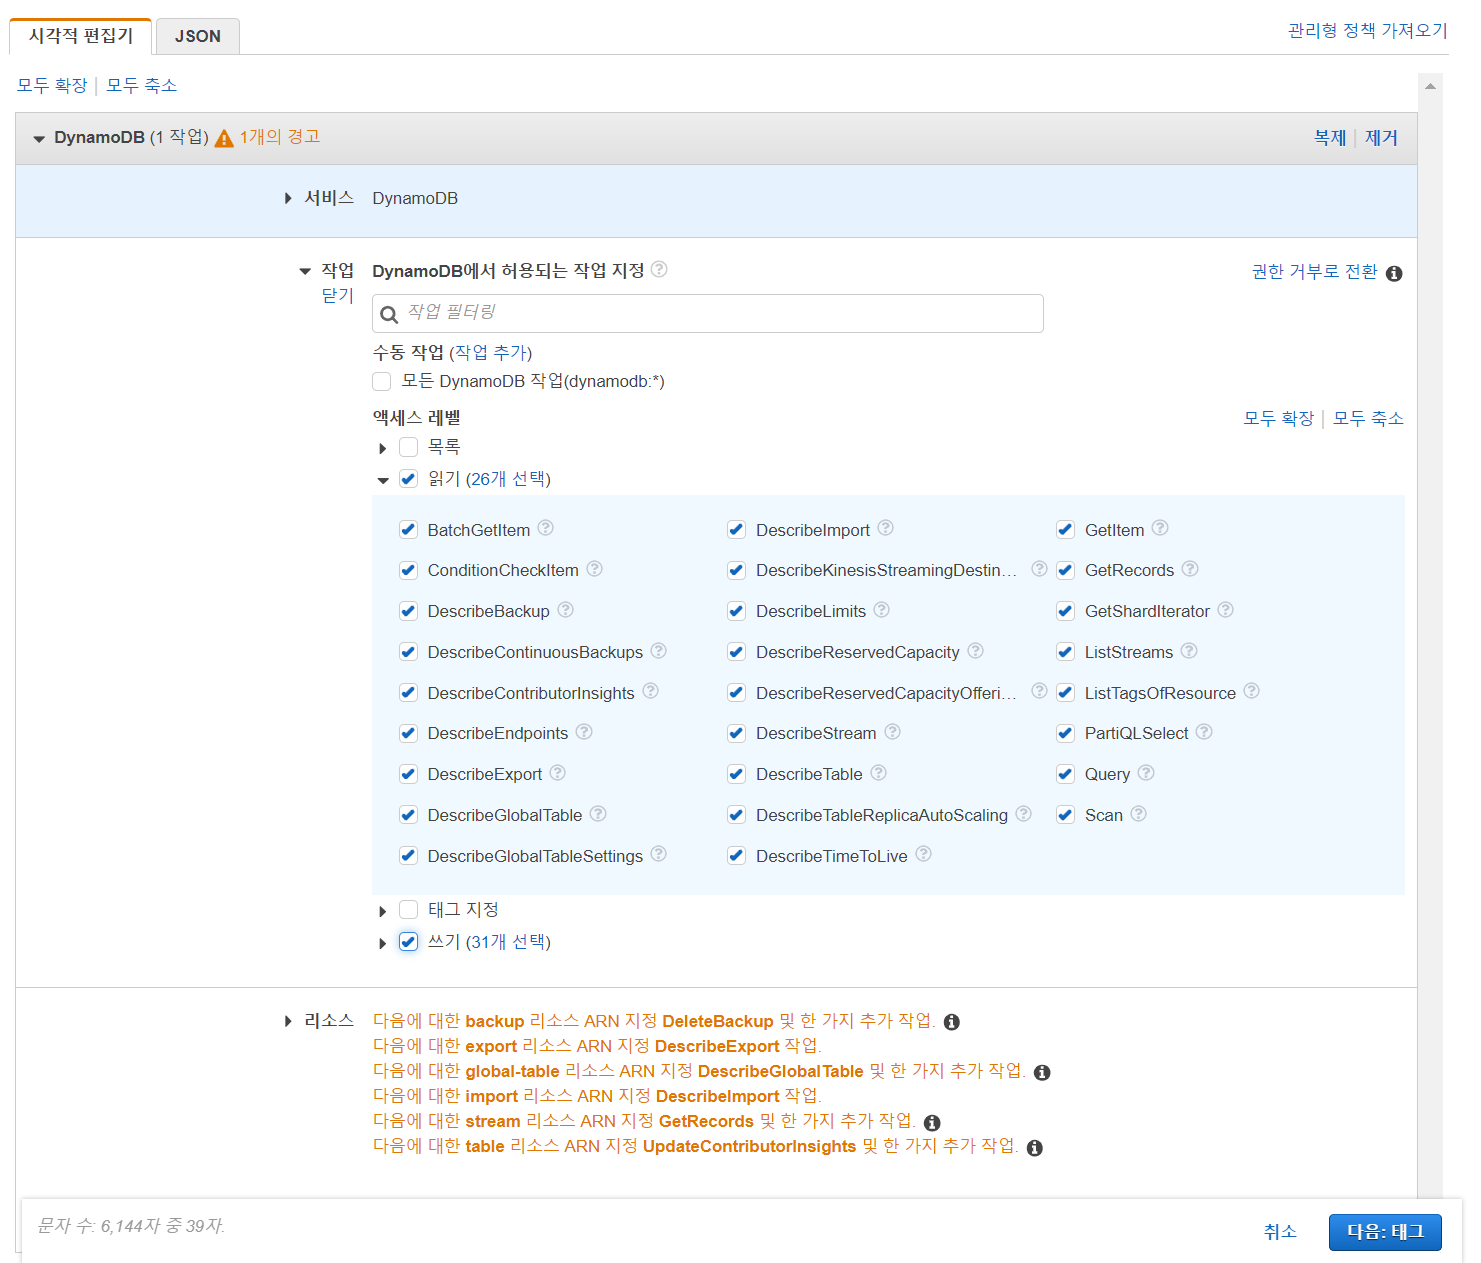Click help icon next to DescribeTable
This screenshot has width=1481, height=1263.
point(878,773)
